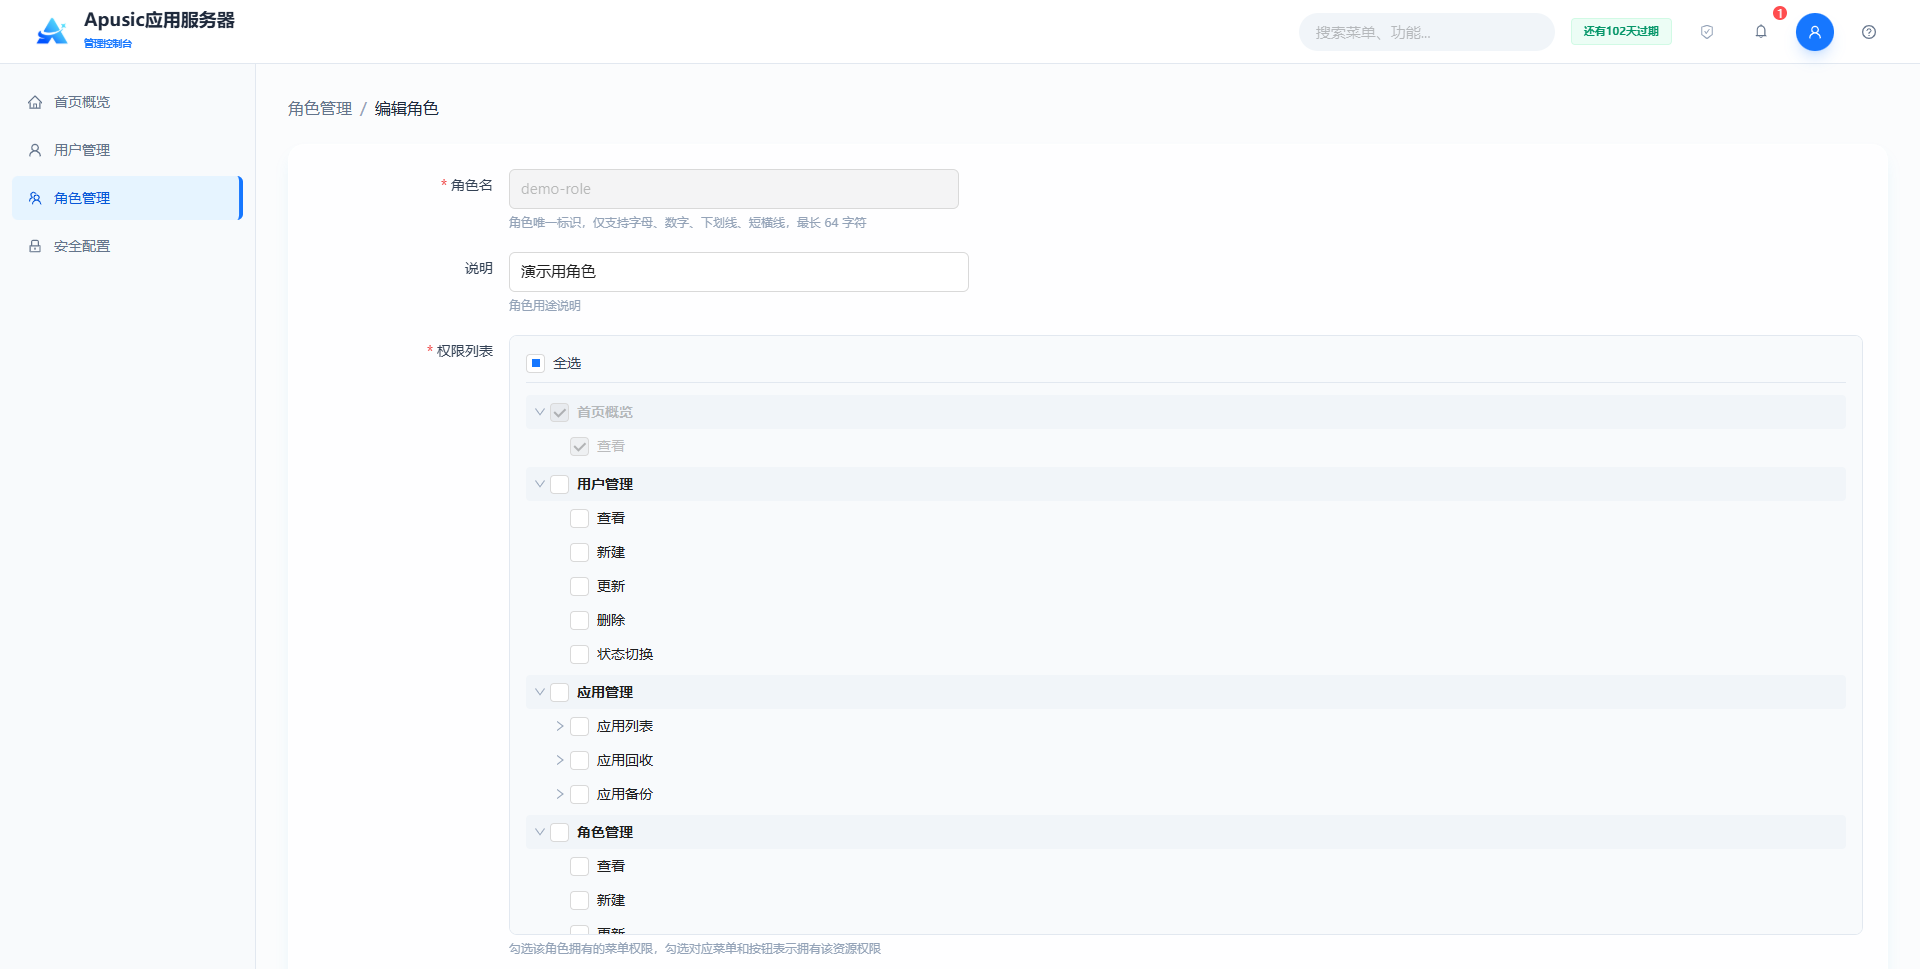This screenshot has height=969, width=1920.
Task: Focus the 搜索菜单、功能 search box
Action: coord(1426,32)
